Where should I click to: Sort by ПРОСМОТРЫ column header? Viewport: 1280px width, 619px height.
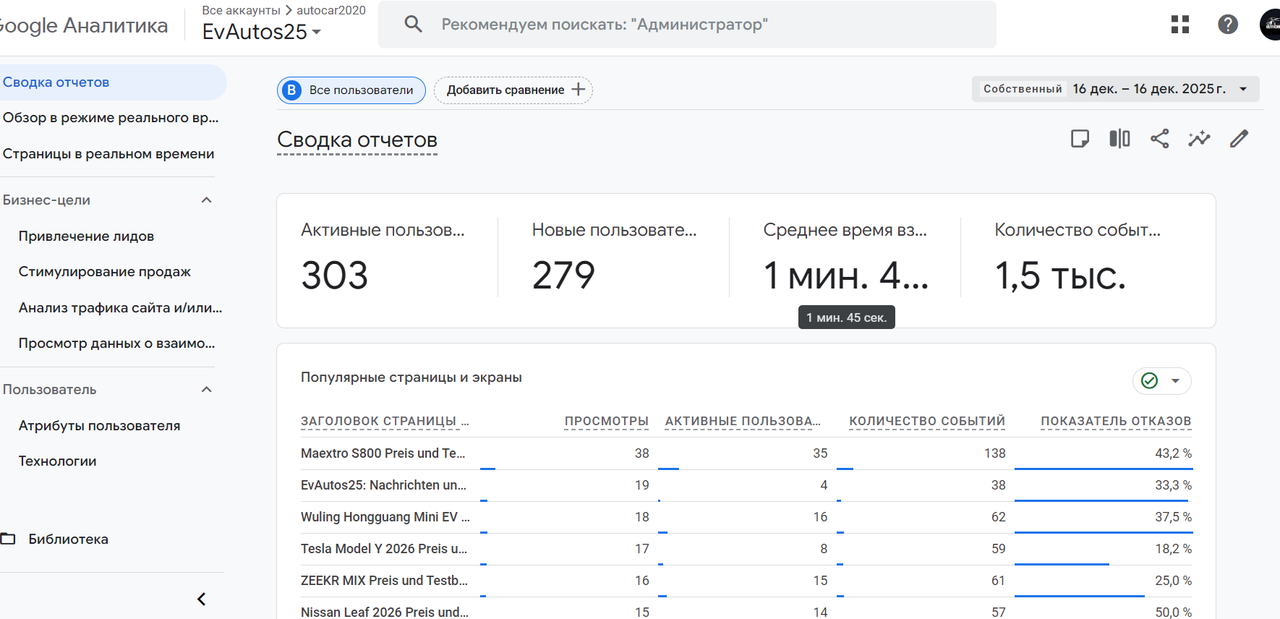point(606,421)
